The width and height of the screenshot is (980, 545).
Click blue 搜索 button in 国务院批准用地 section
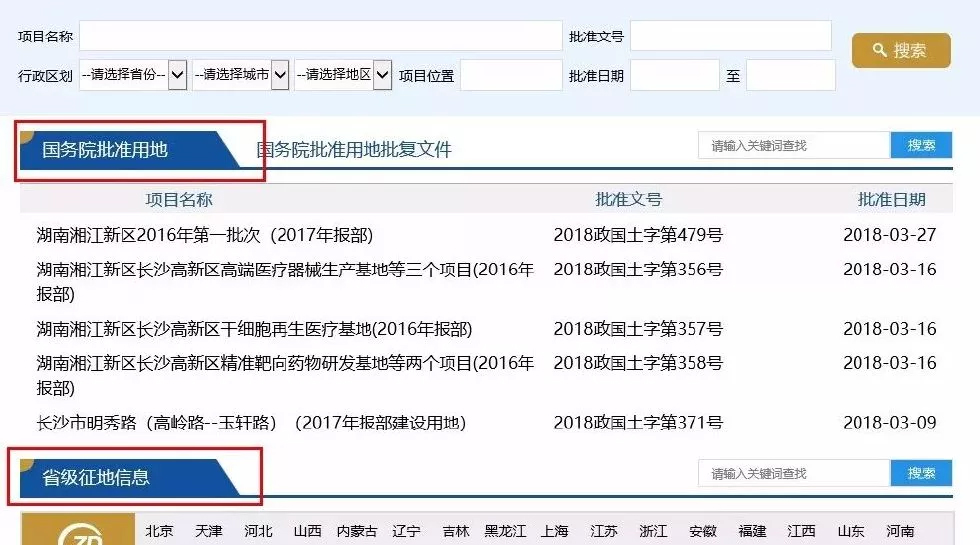921,145
